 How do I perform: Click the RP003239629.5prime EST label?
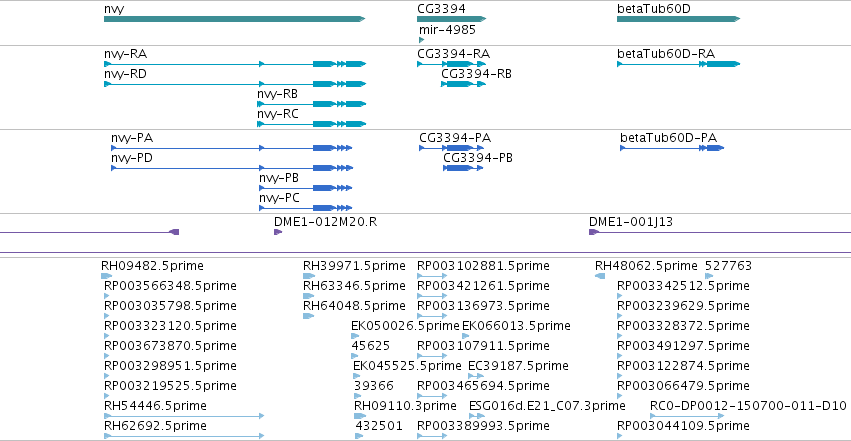pos(683,306)
